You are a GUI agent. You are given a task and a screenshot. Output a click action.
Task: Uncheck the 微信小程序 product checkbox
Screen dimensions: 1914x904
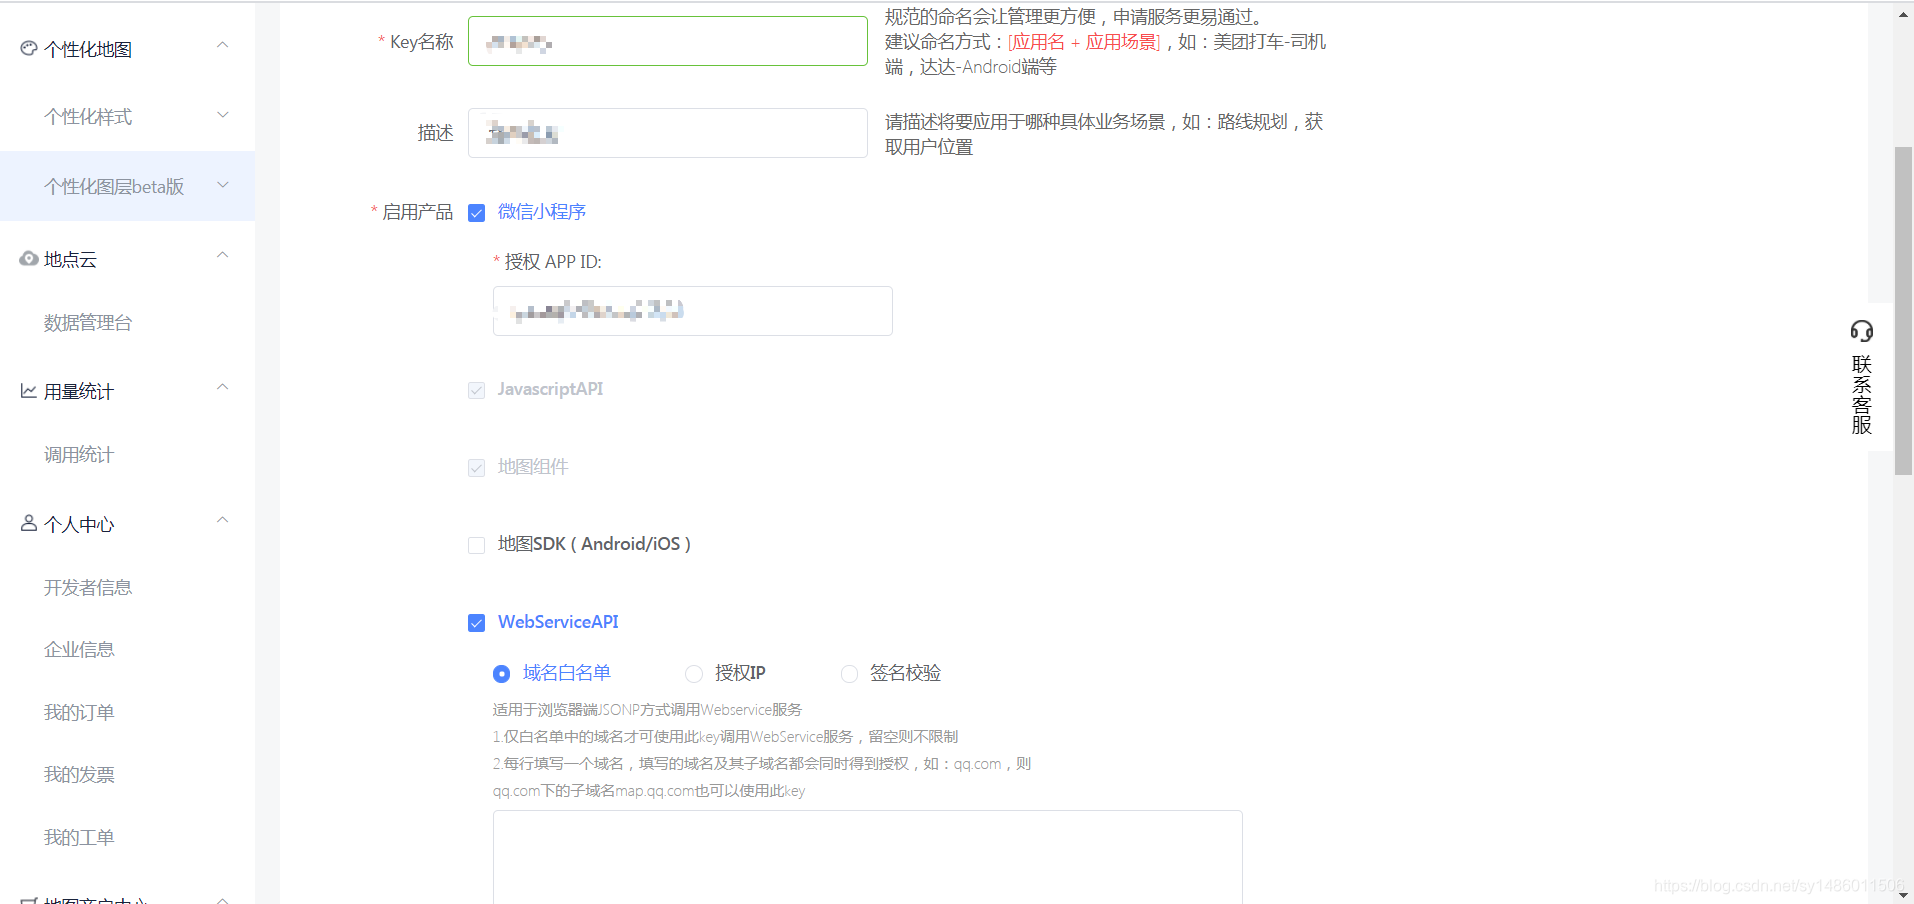coord(476,212)
